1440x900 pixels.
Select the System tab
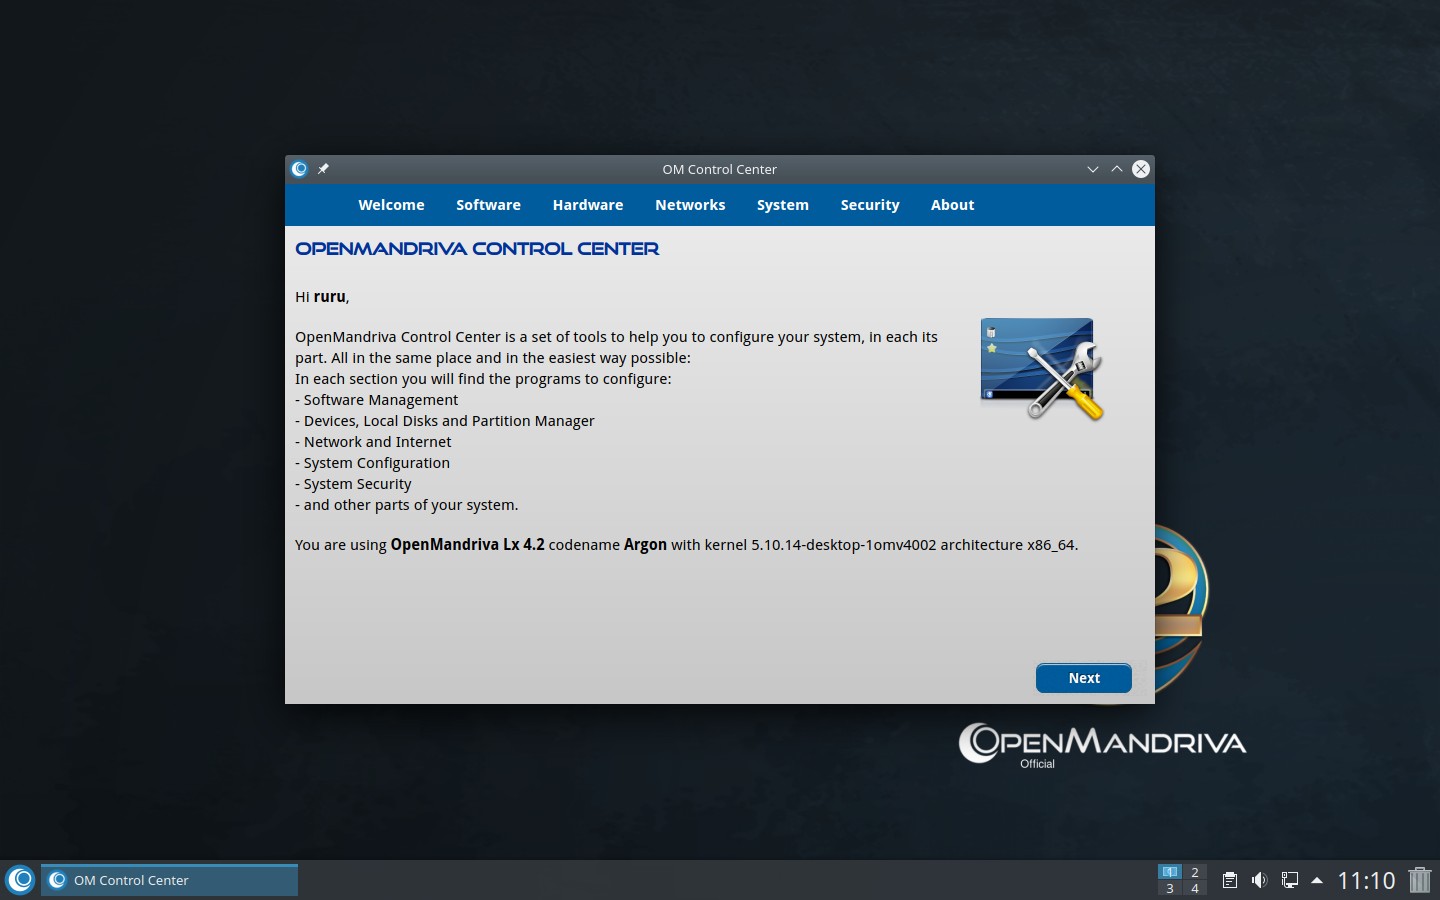click(782, 205)
